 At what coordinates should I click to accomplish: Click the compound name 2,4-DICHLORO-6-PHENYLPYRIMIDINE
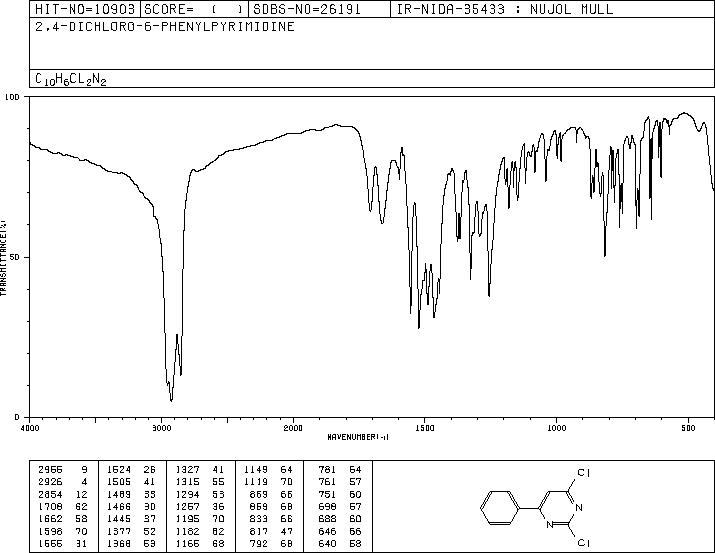pos(165,27)
